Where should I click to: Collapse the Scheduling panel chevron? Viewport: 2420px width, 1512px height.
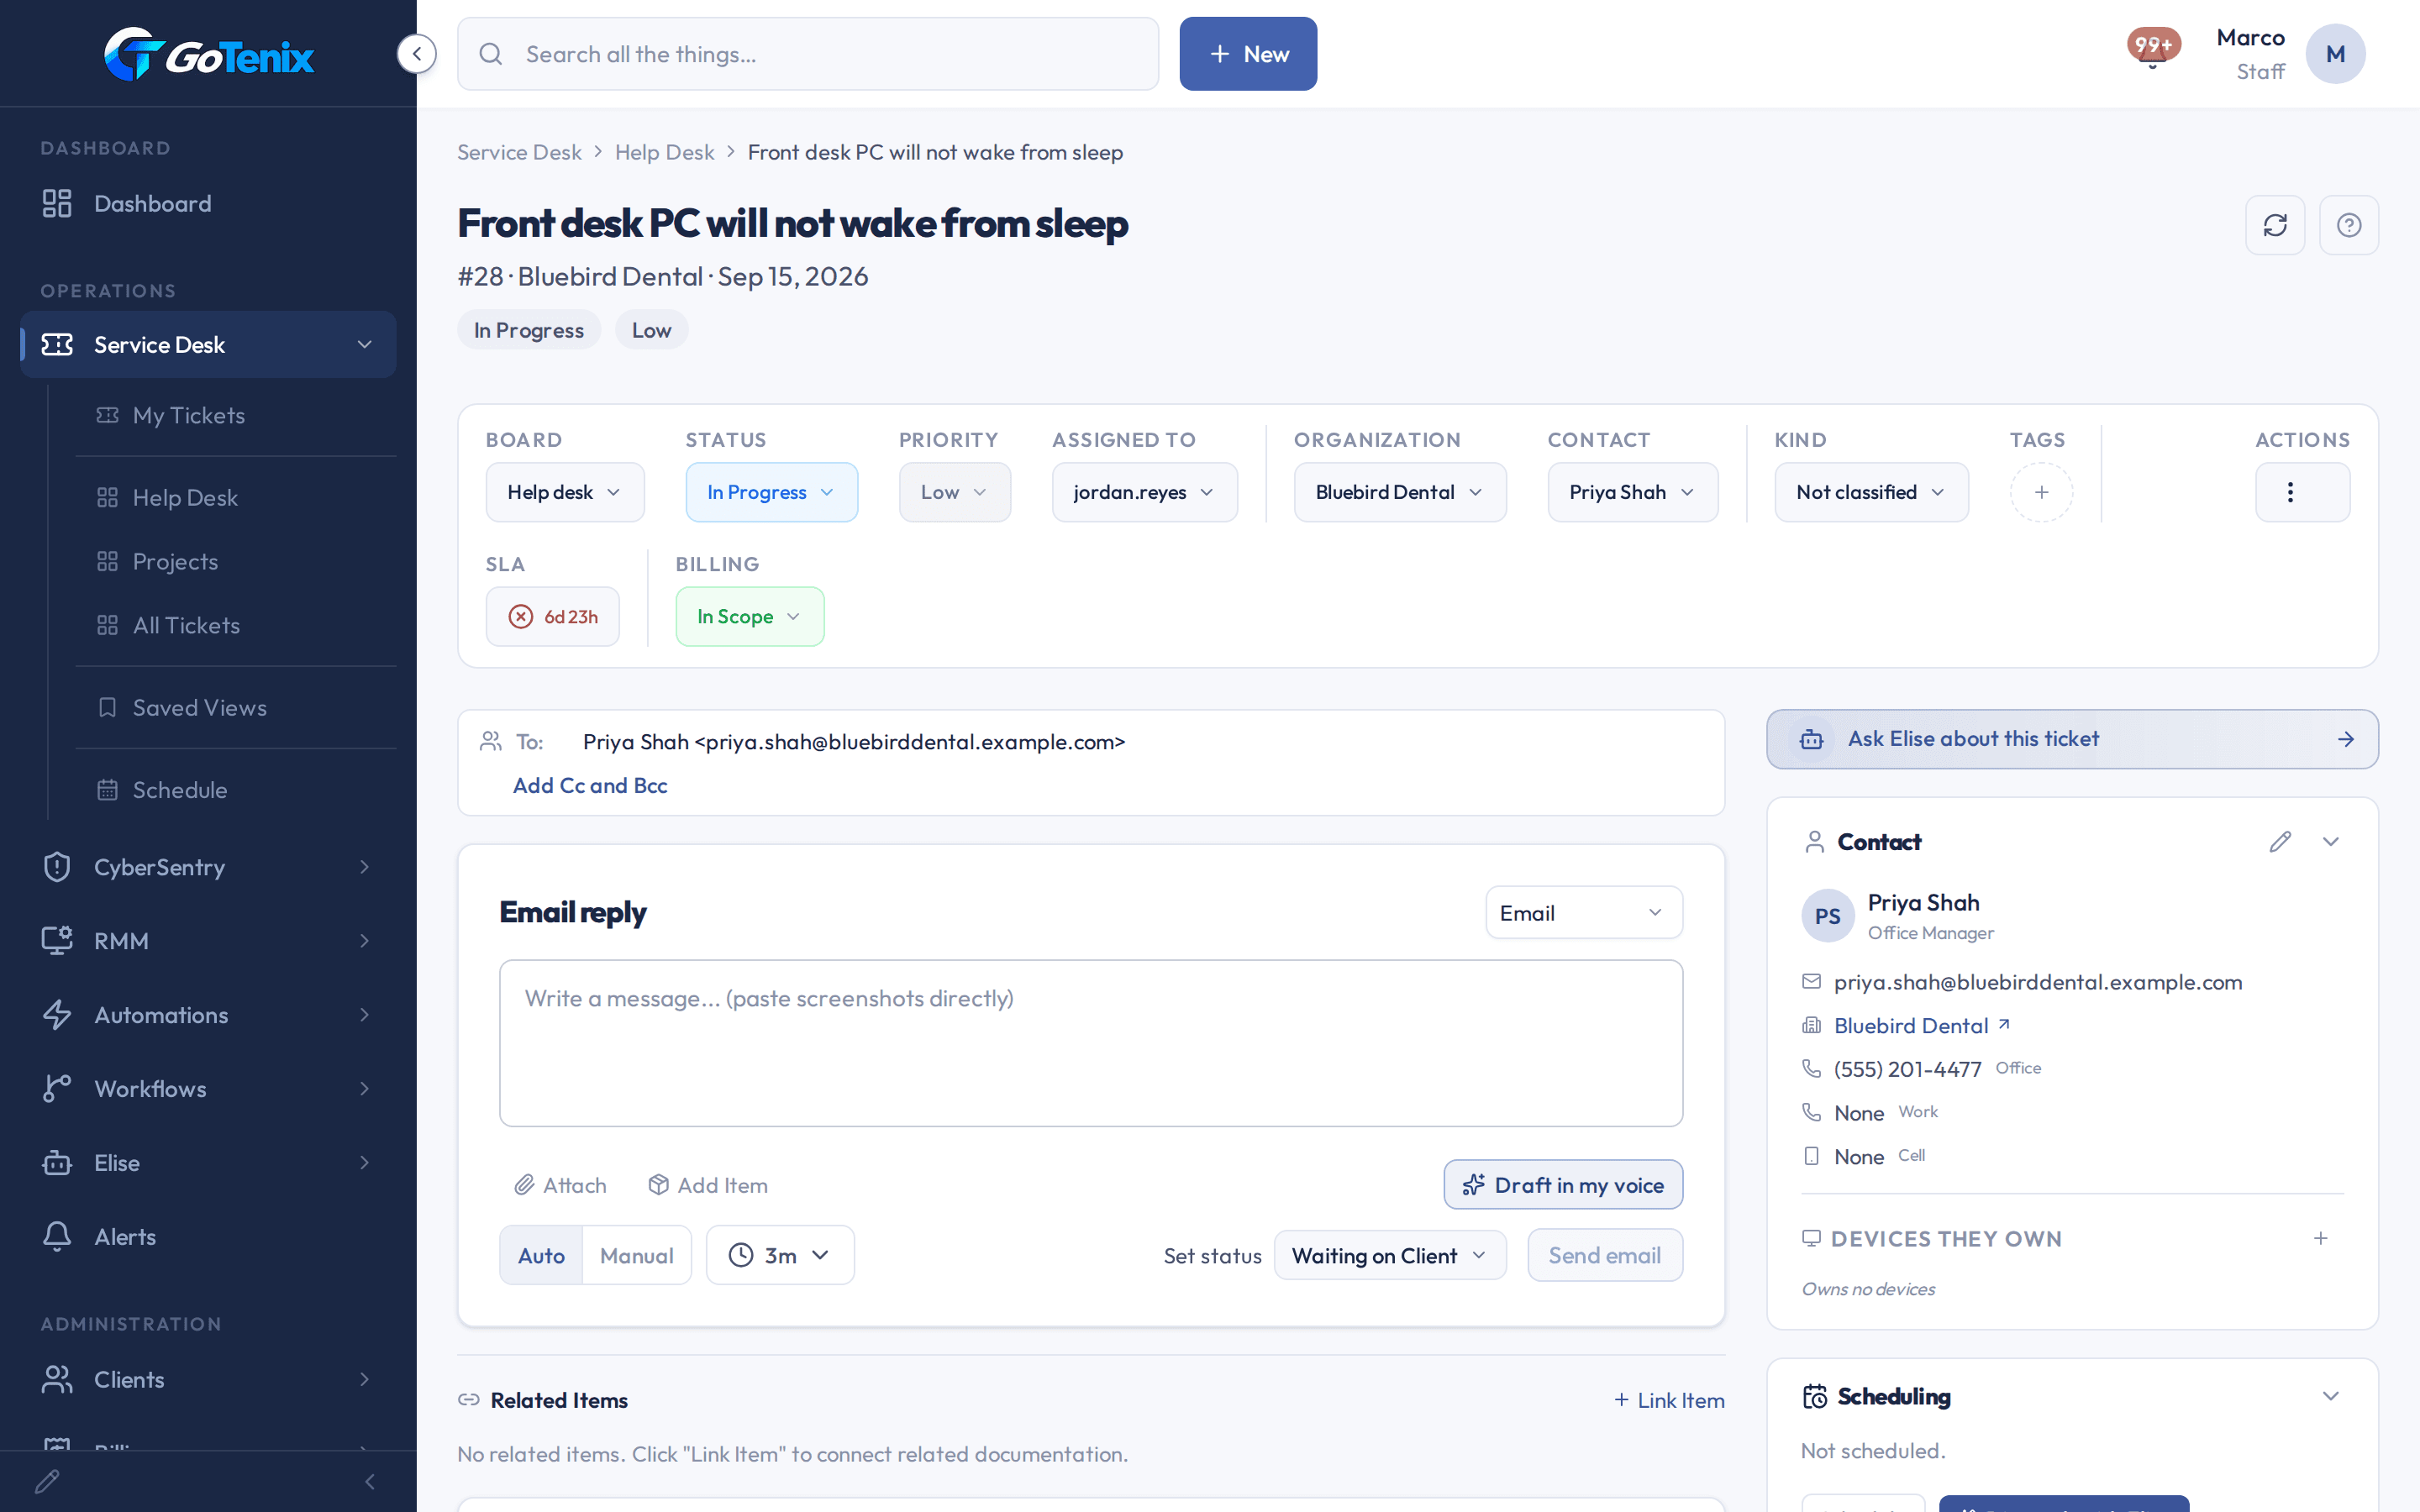(x=2331, y=1396)
